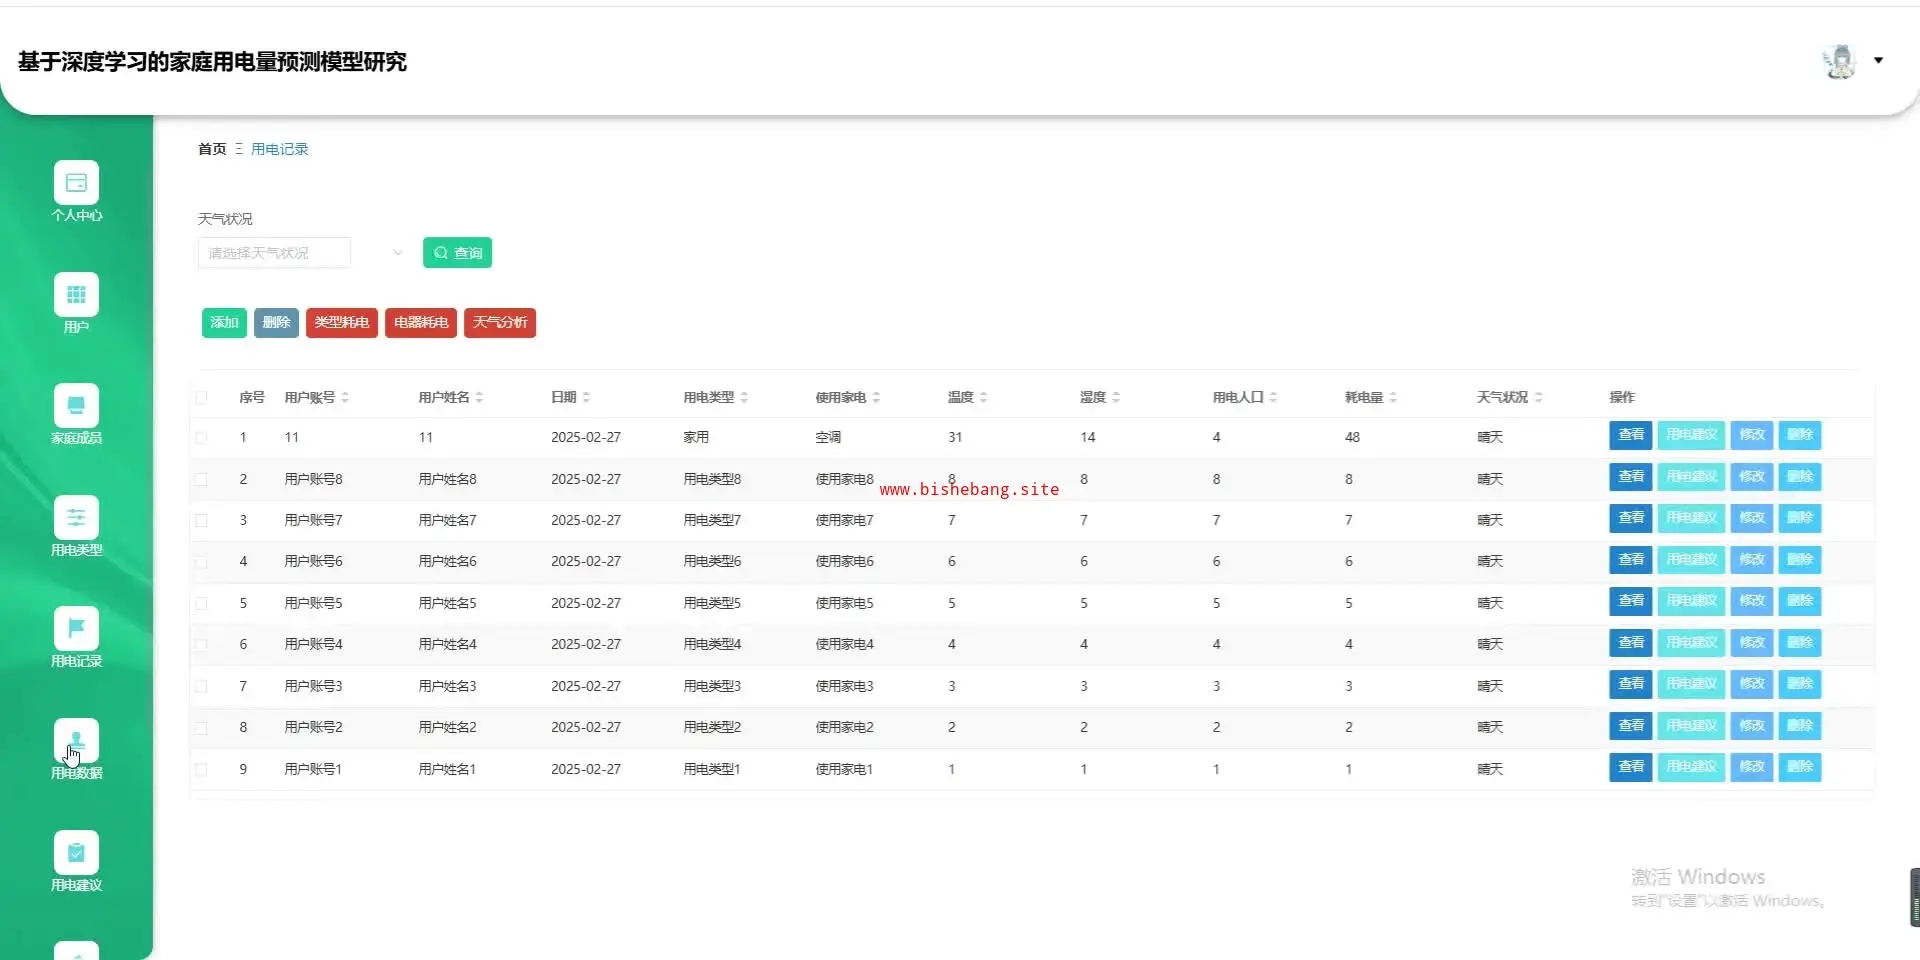Click the 用电记录 breadcrumb link
The height and width of the screenshot is (960, 1920).
[x=280, y=149]
